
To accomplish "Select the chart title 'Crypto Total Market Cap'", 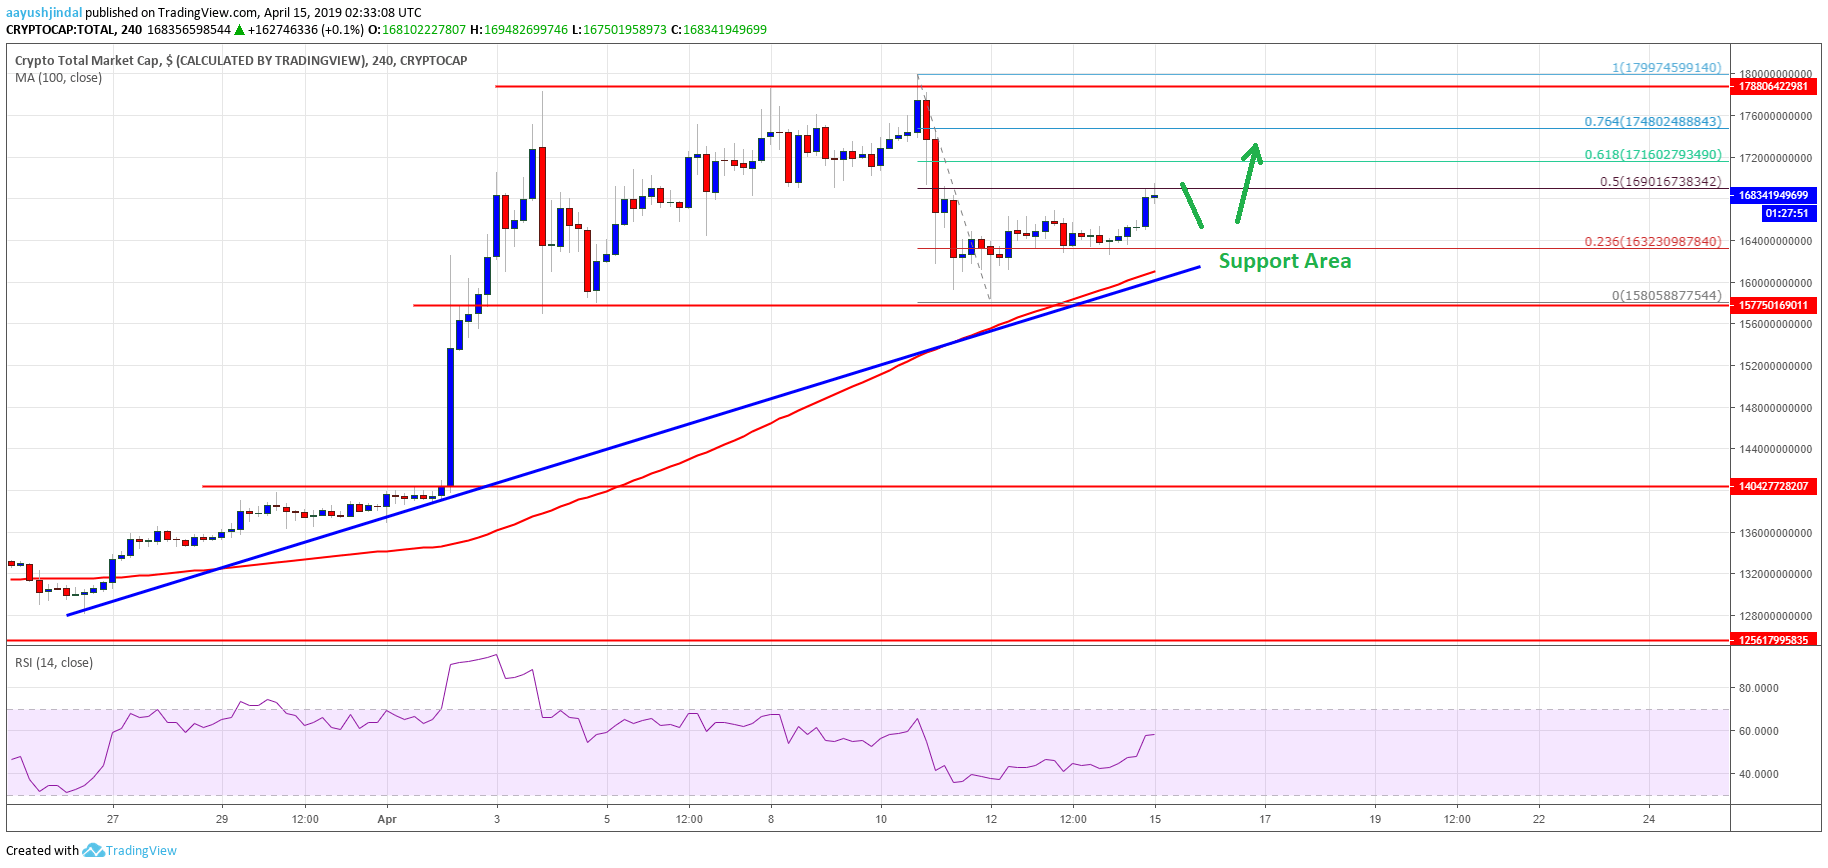I will click(x=88, y=61).
